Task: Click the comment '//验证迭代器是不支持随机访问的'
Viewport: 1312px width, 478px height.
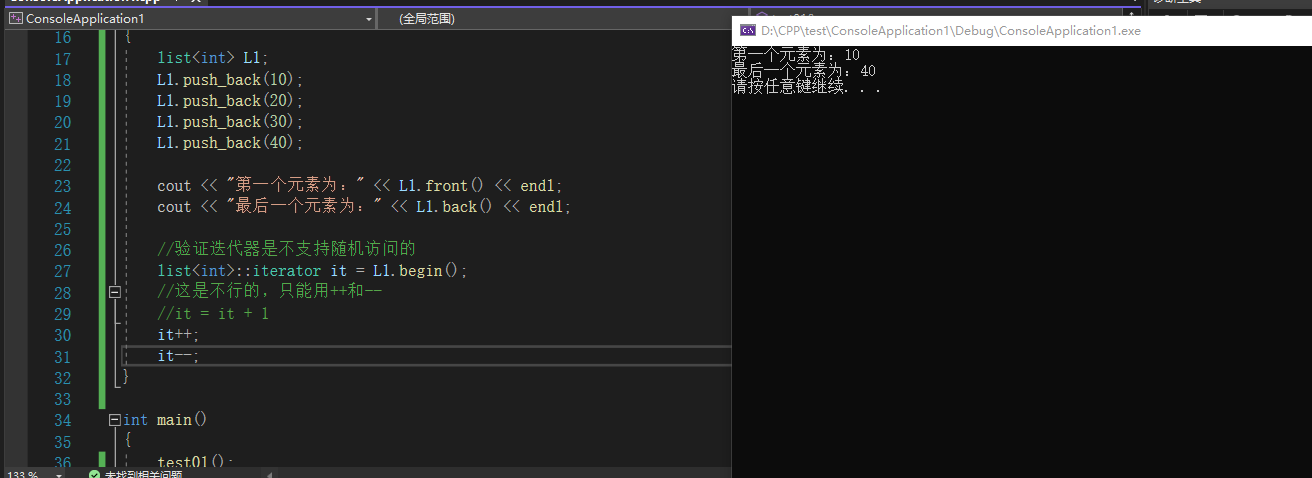Action: tap(286, 249)
